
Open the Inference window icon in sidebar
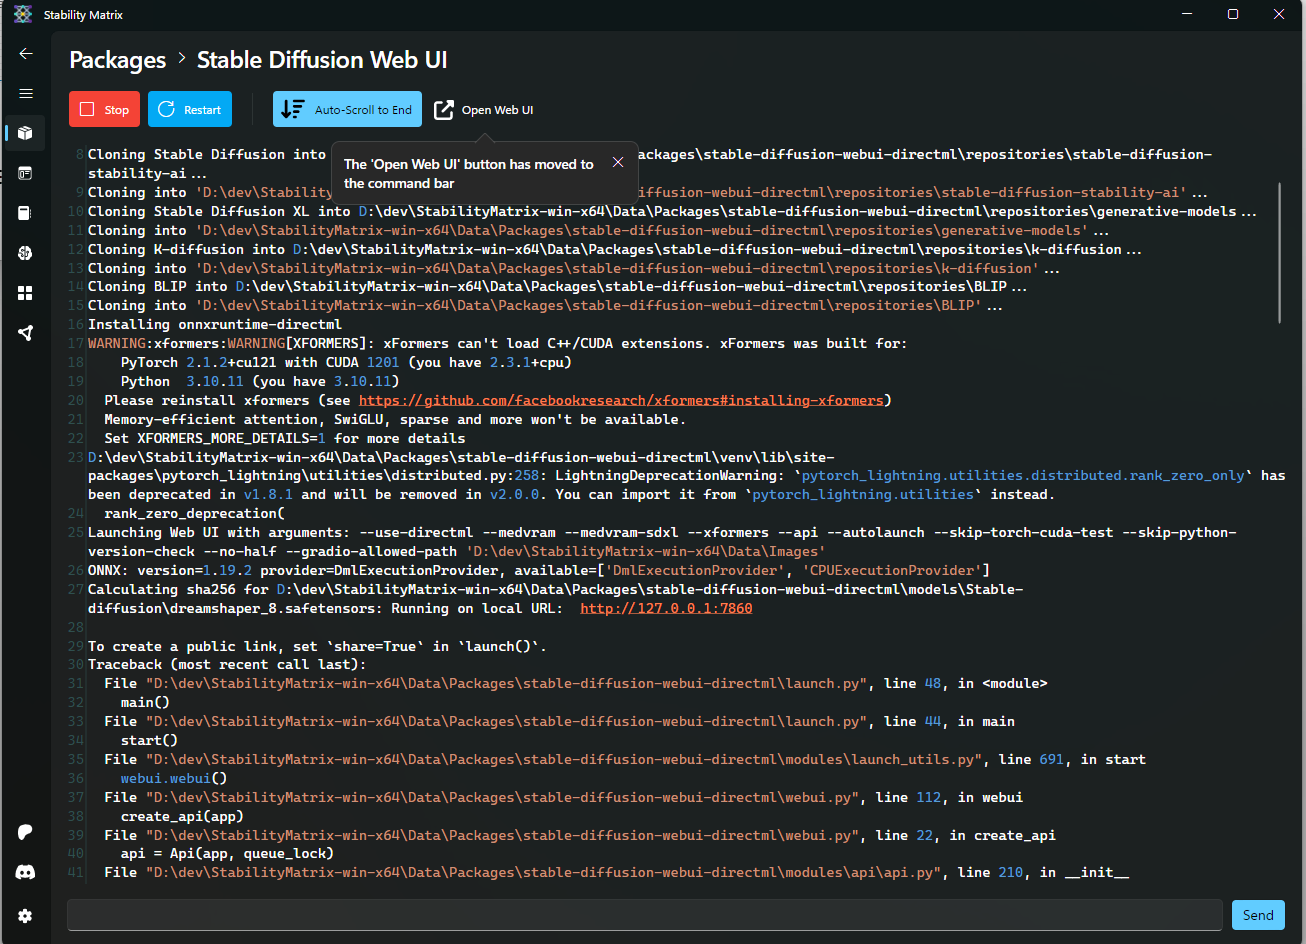click(26, 173)
